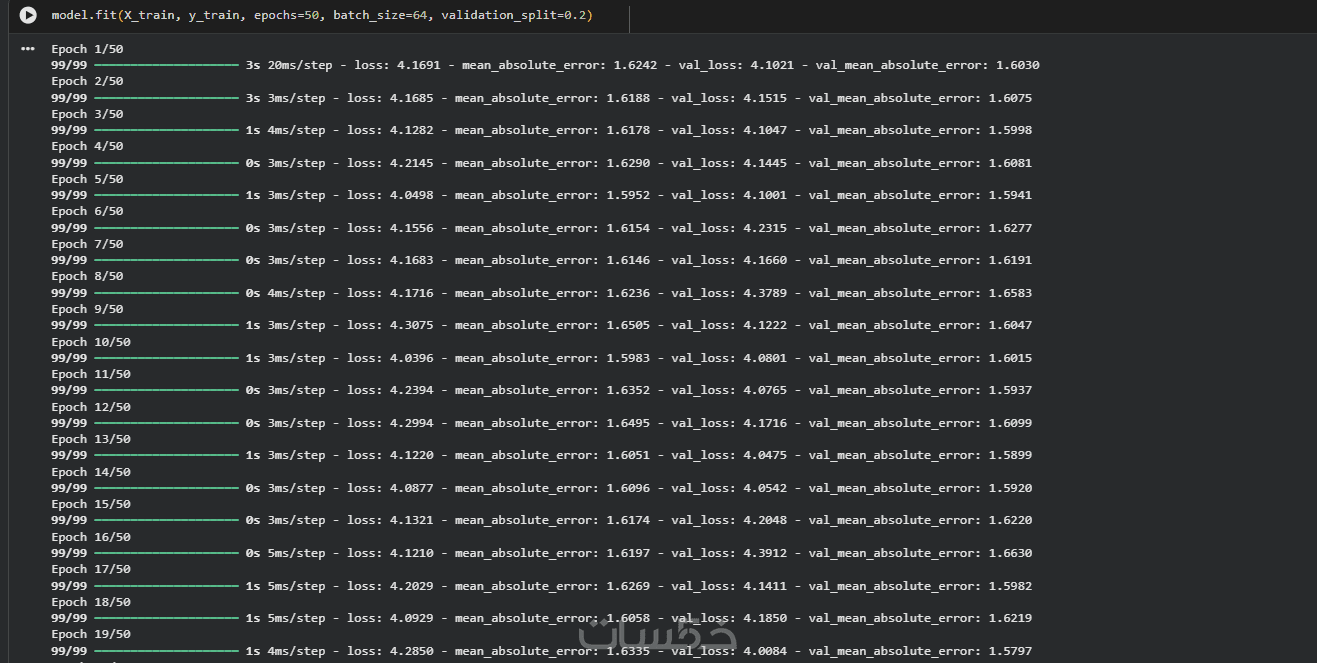Viewport: 1317px width, 663px height.
Task: Click the mean_absolute_error value 1.5952
Action: [628, 195]
